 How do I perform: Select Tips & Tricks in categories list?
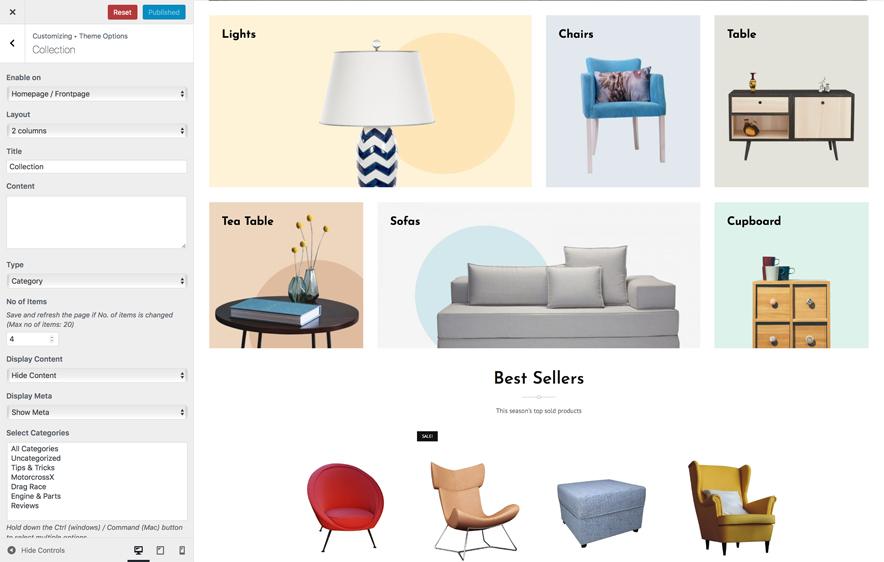click(33, 468)
